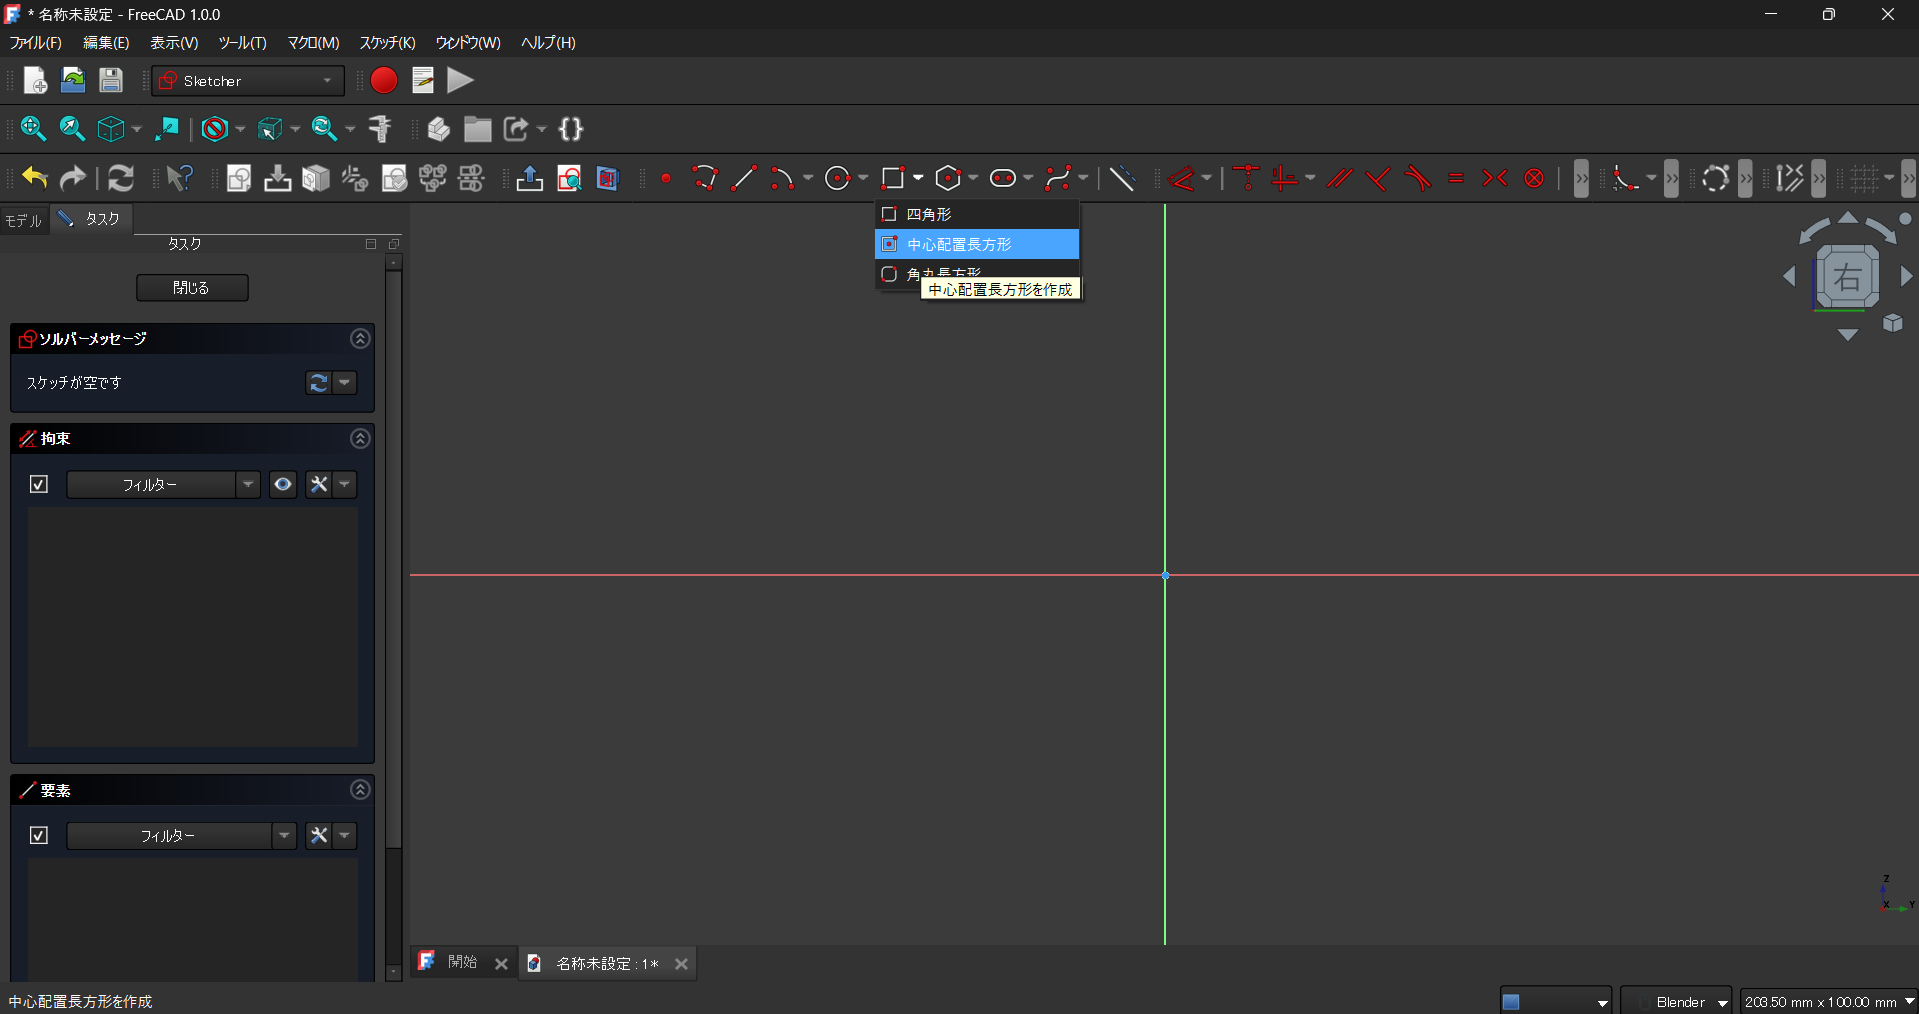Apply the Perpendicular constraint

(1378, 178)
